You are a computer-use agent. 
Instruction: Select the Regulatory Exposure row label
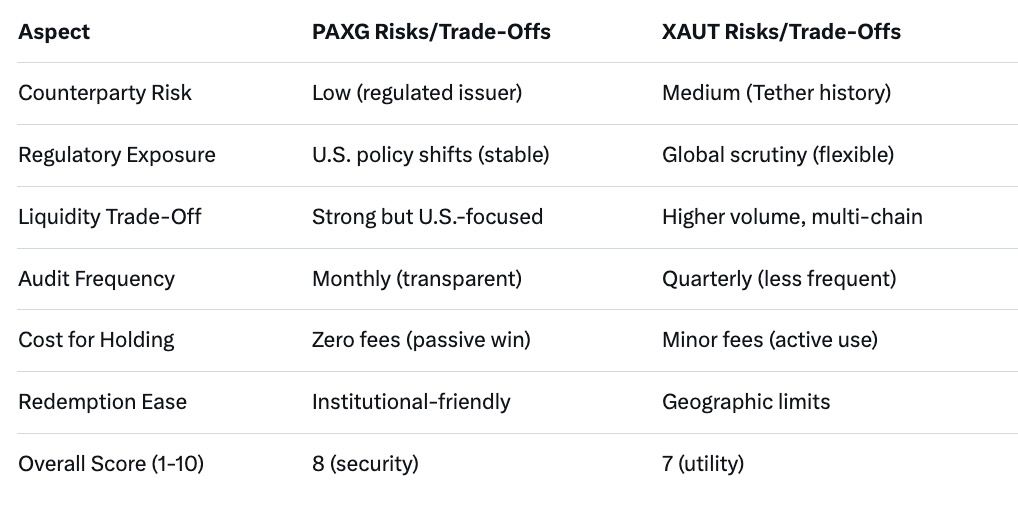click(117, 155)
